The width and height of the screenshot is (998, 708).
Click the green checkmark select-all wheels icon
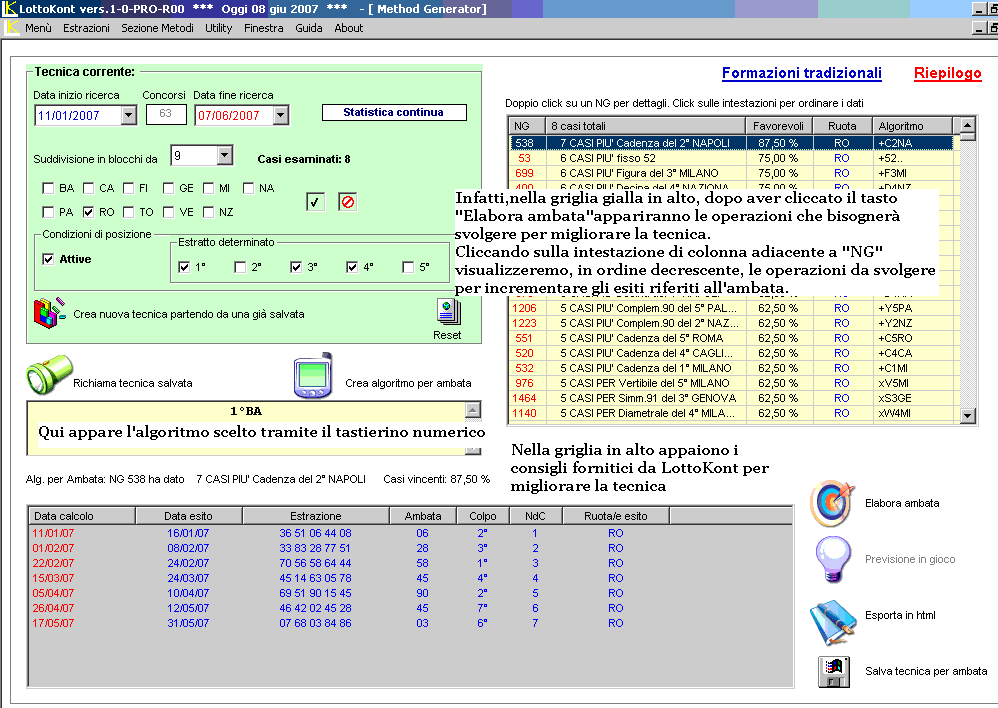316,202
